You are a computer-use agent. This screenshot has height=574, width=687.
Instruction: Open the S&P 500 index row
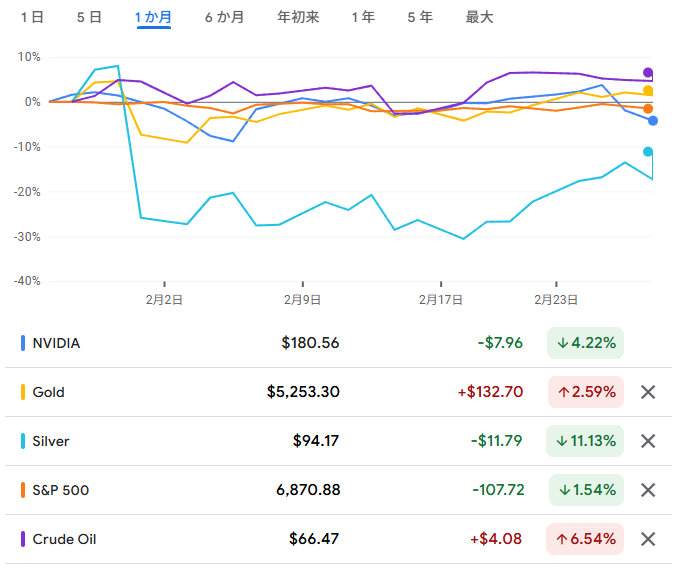[62, 490]
